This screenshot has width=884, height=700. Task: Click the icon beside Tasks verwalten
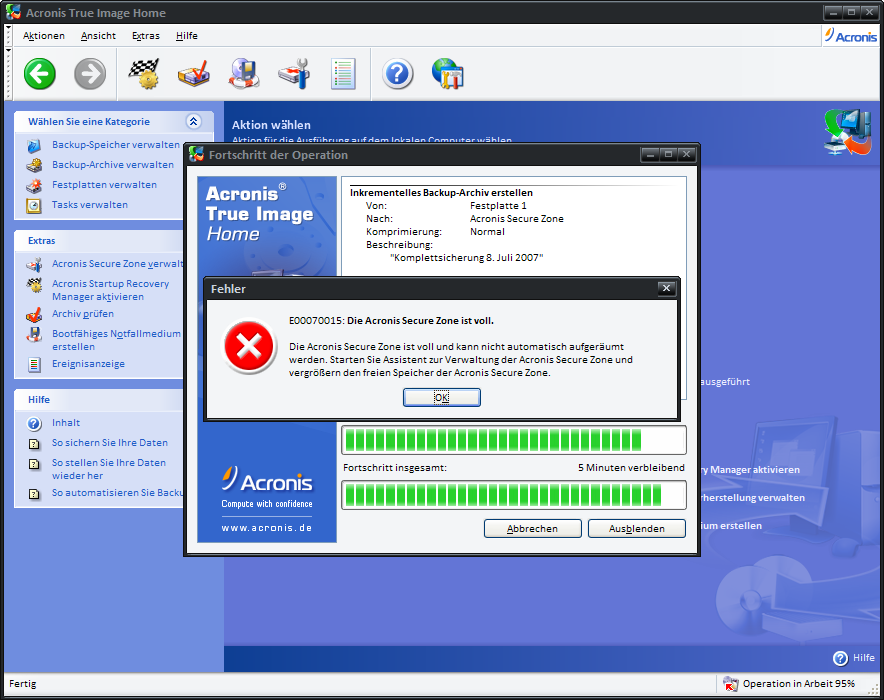34,205
